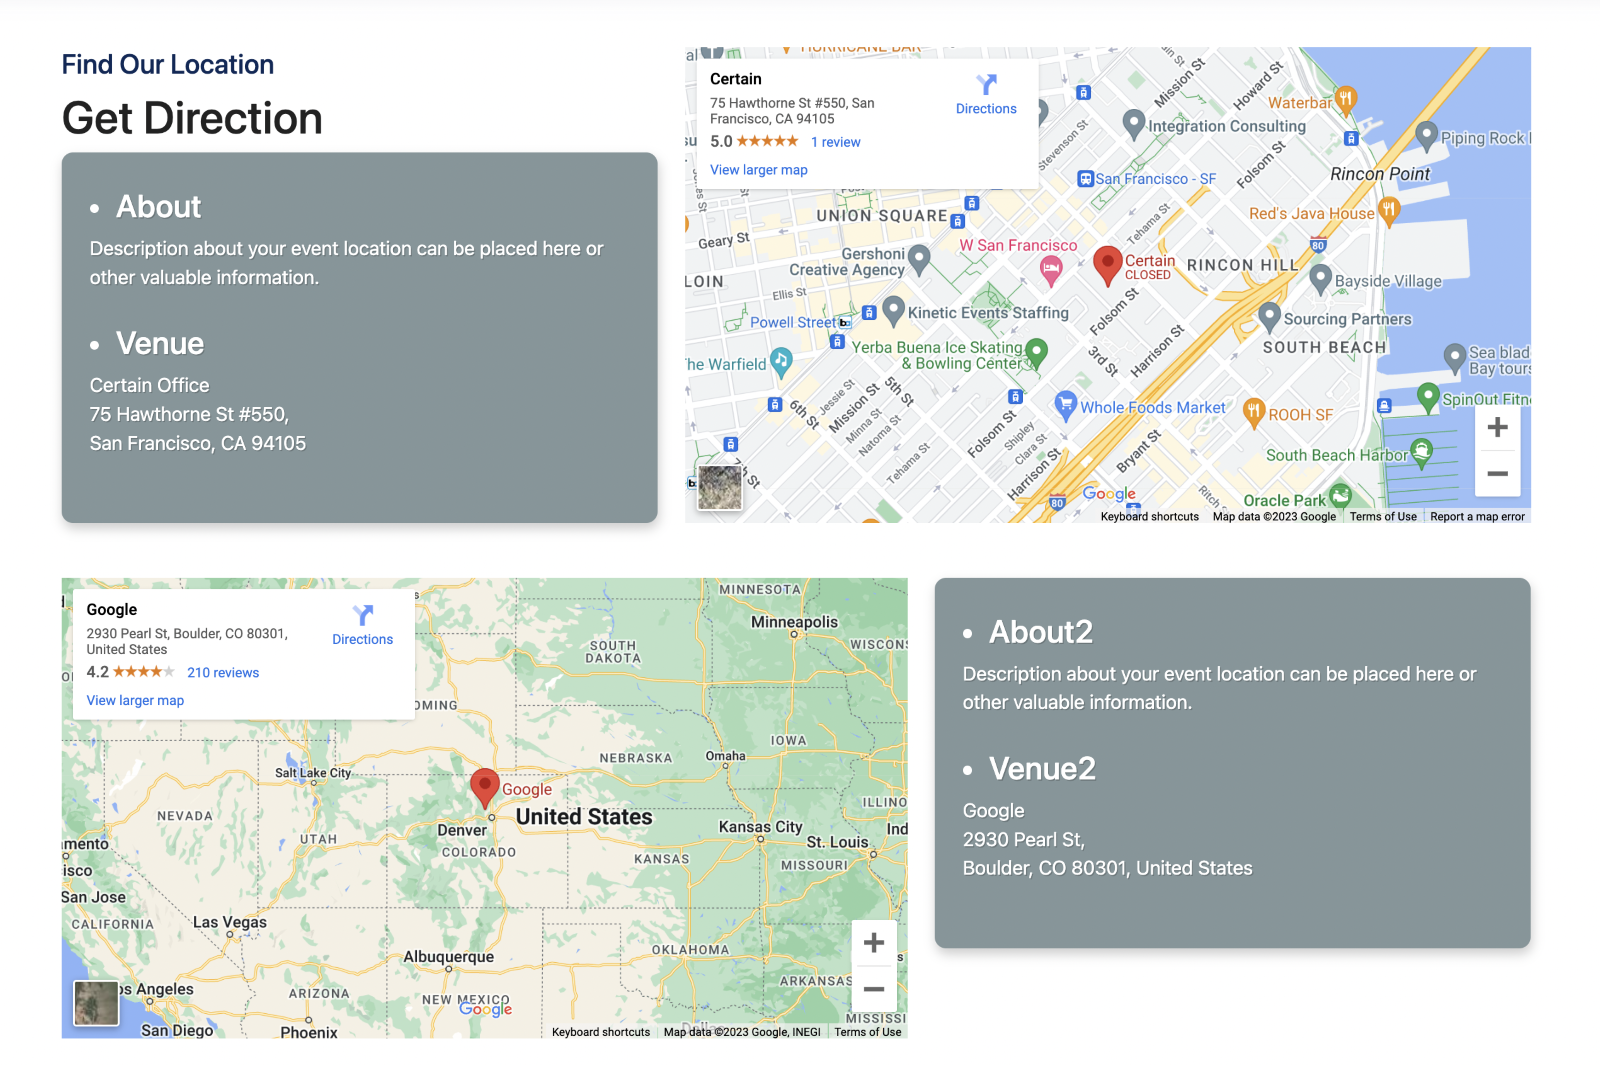Zoom out on the San Francisco map
The height and width of the screenshot is (1065, 1600).
pyautogui.click(x=1497, y=473)
